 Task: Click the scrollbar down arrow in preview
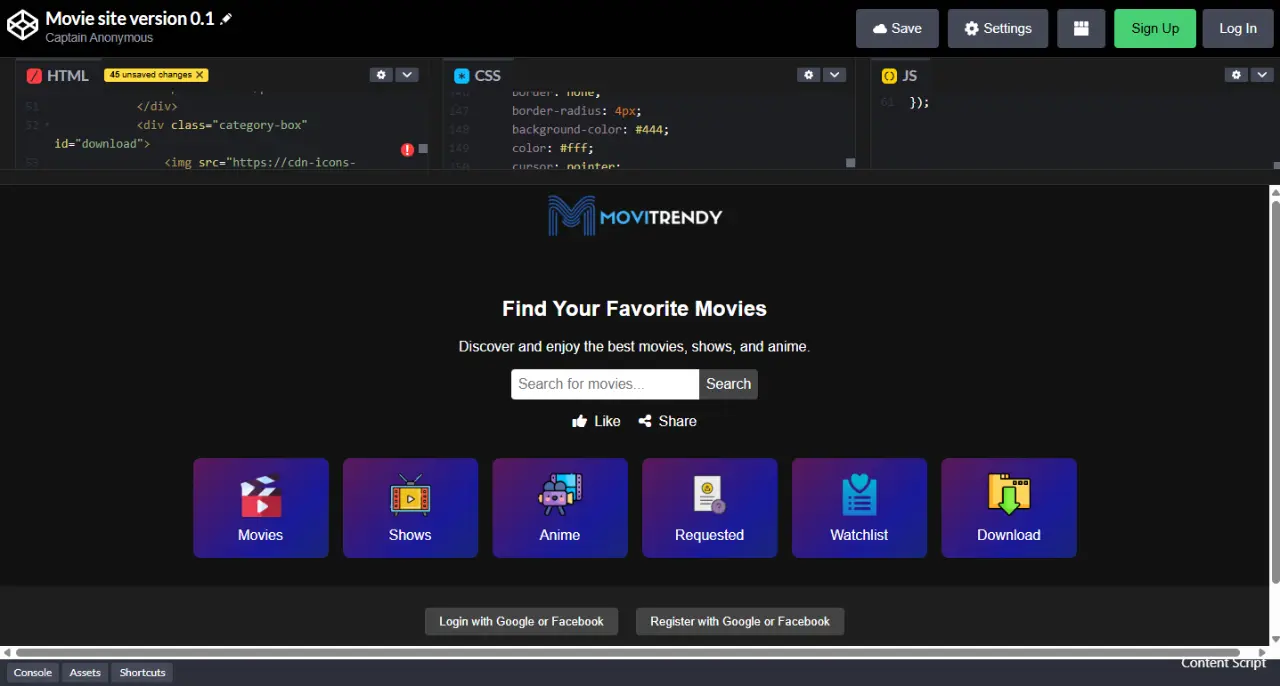[x=1274, y=640]
